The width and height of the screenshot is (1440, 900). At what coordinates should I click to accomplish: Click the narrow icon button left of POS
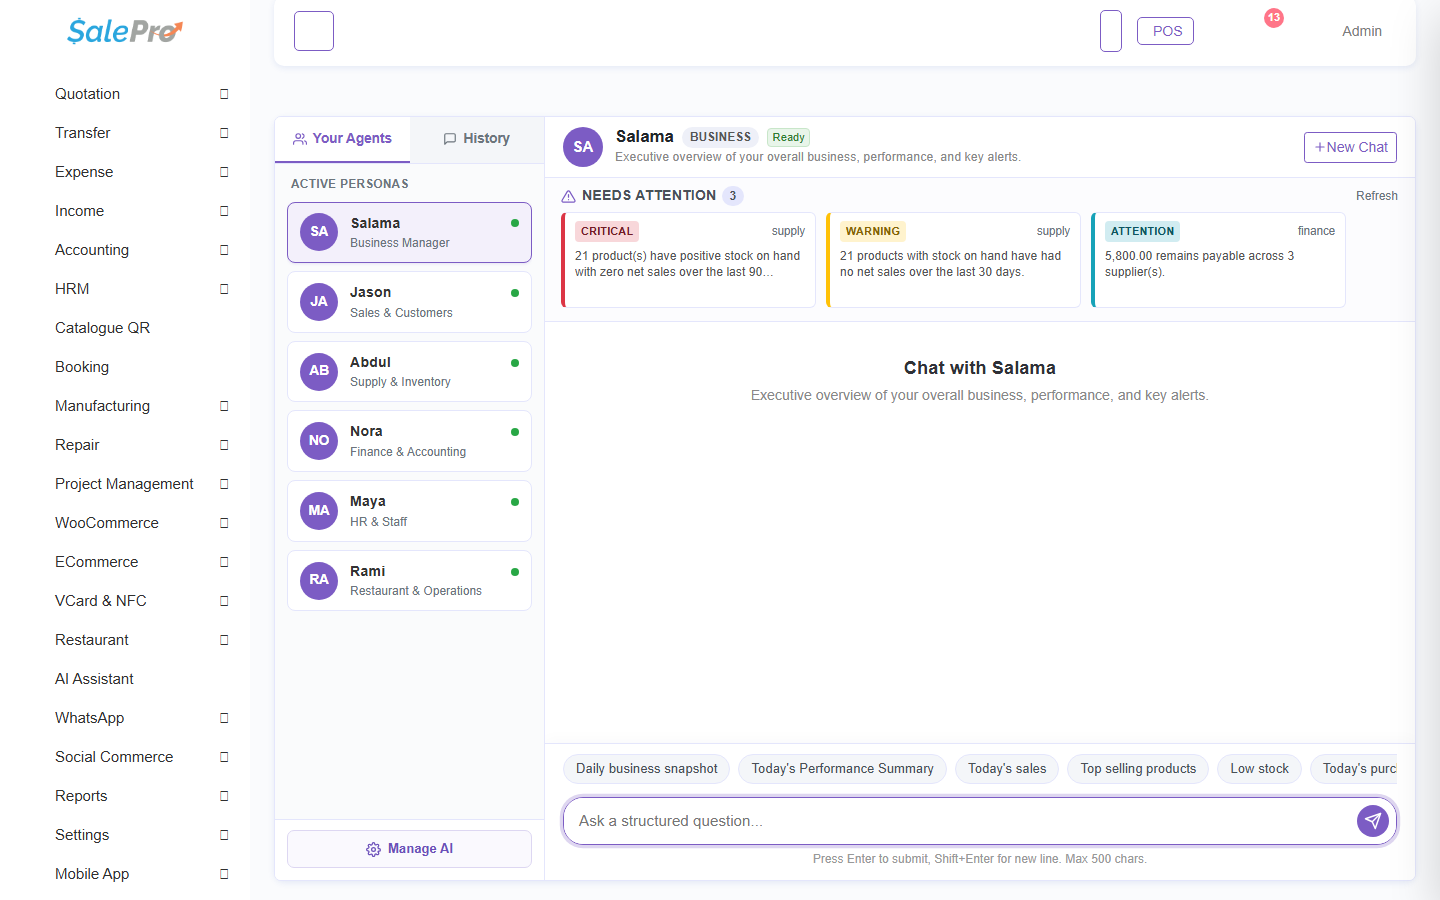pos(1111,31)
